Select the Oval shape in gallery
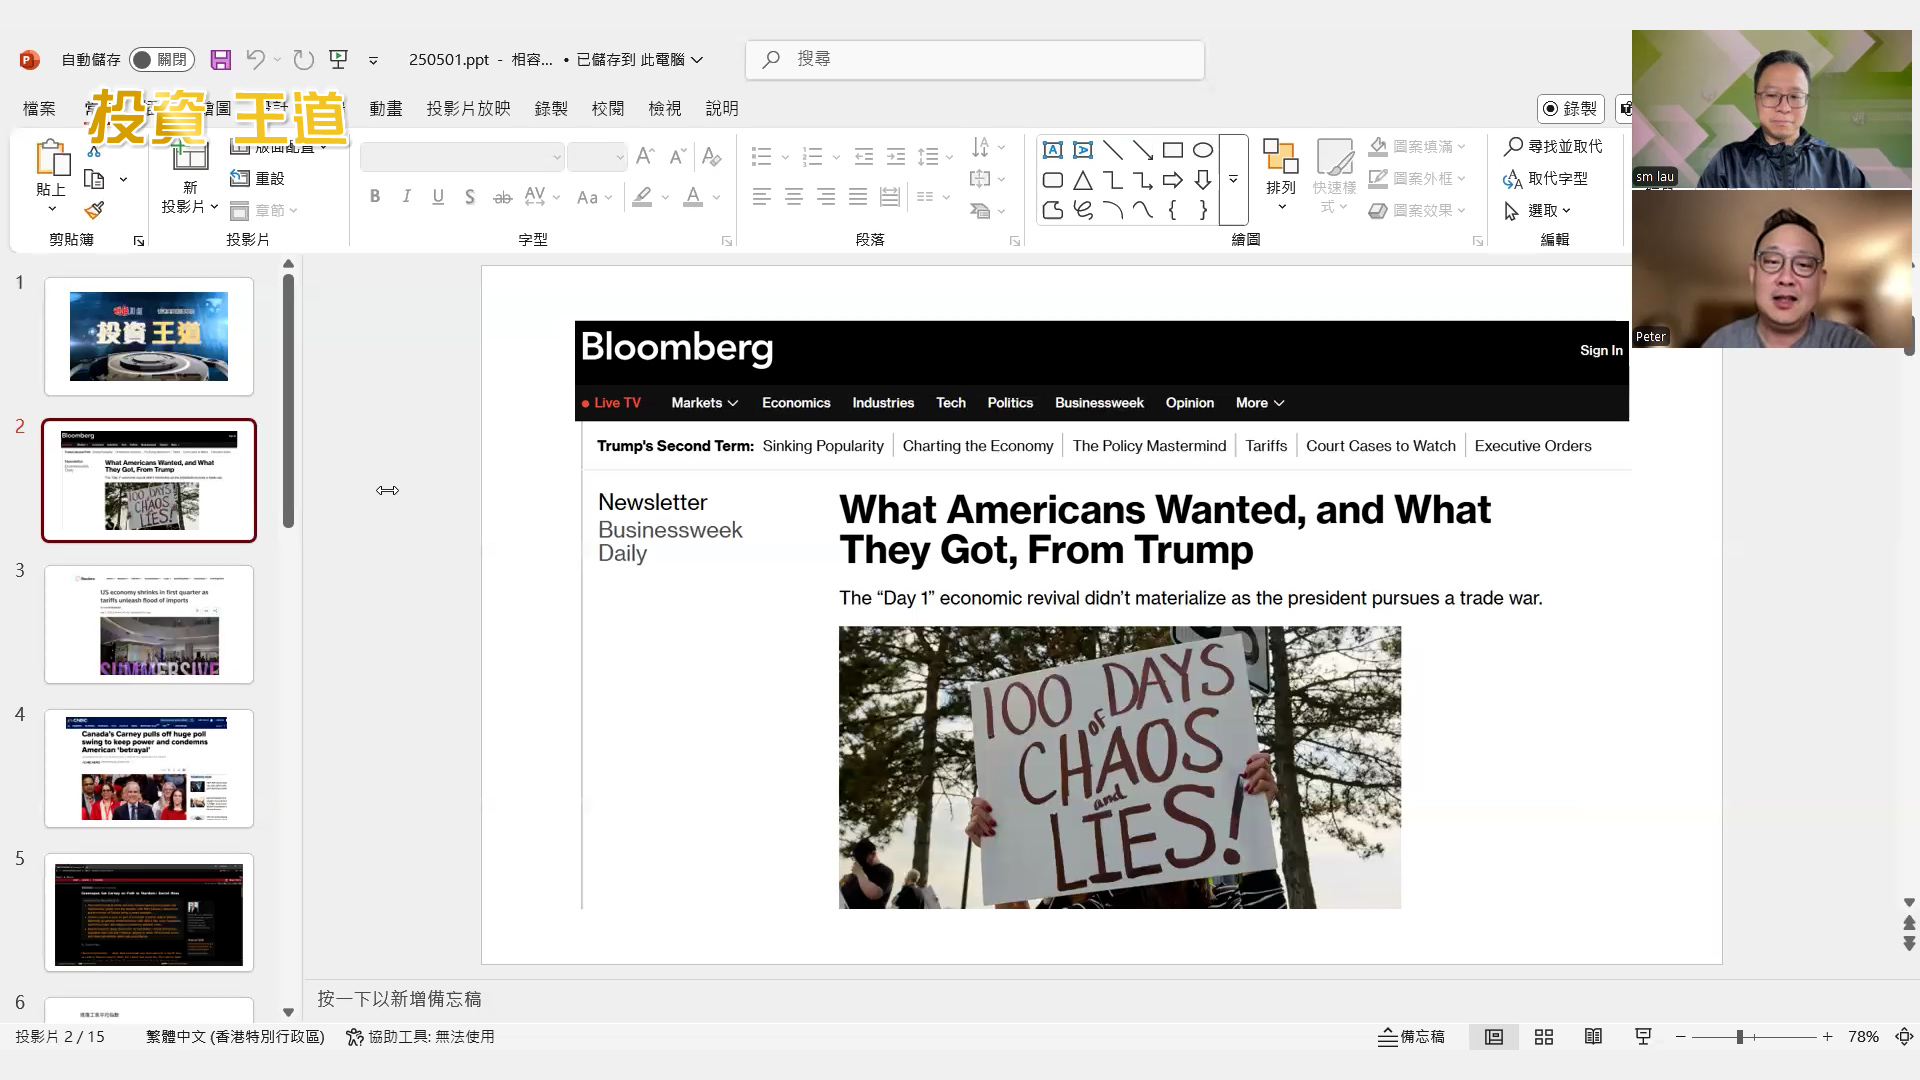 coord(1203,150)
